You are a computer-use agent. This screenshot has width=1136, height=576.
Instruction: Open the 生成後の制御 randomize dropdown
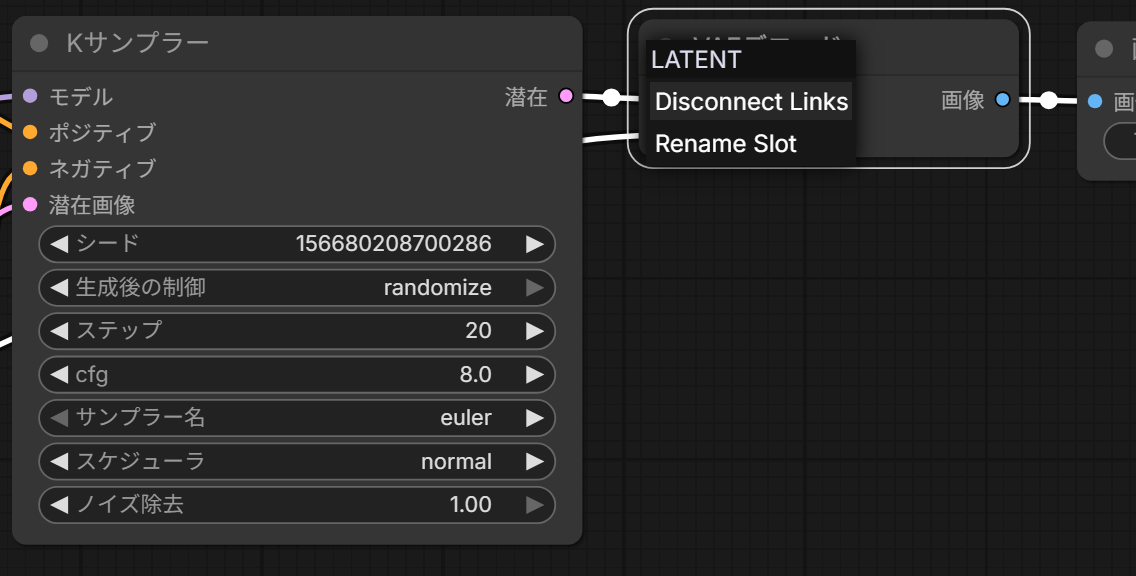tap(297, 288)
